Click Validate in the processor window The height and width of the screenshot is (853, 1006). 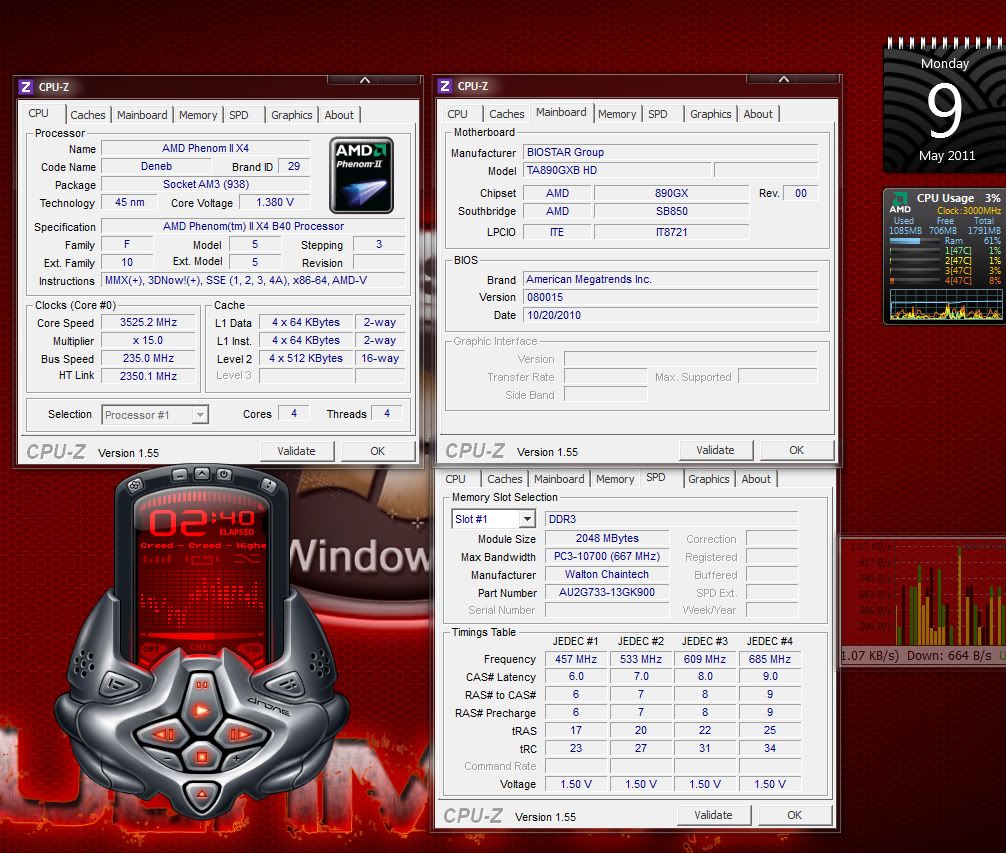tap(296, 451)
